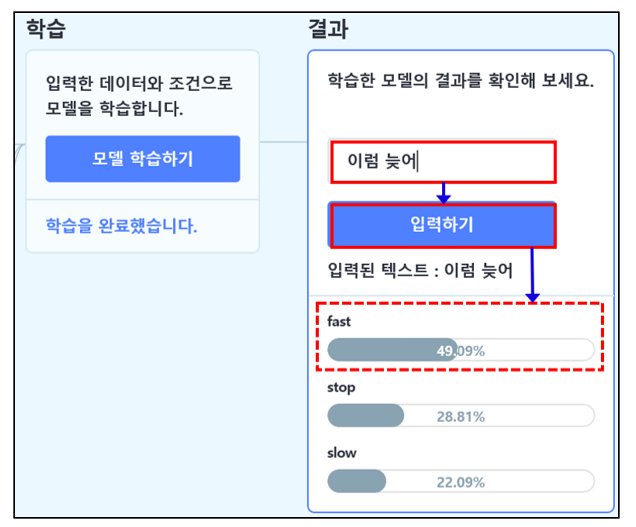The image size is (636, 527).
Task: Click the fast class label
Action: click(x=339, y=321)
